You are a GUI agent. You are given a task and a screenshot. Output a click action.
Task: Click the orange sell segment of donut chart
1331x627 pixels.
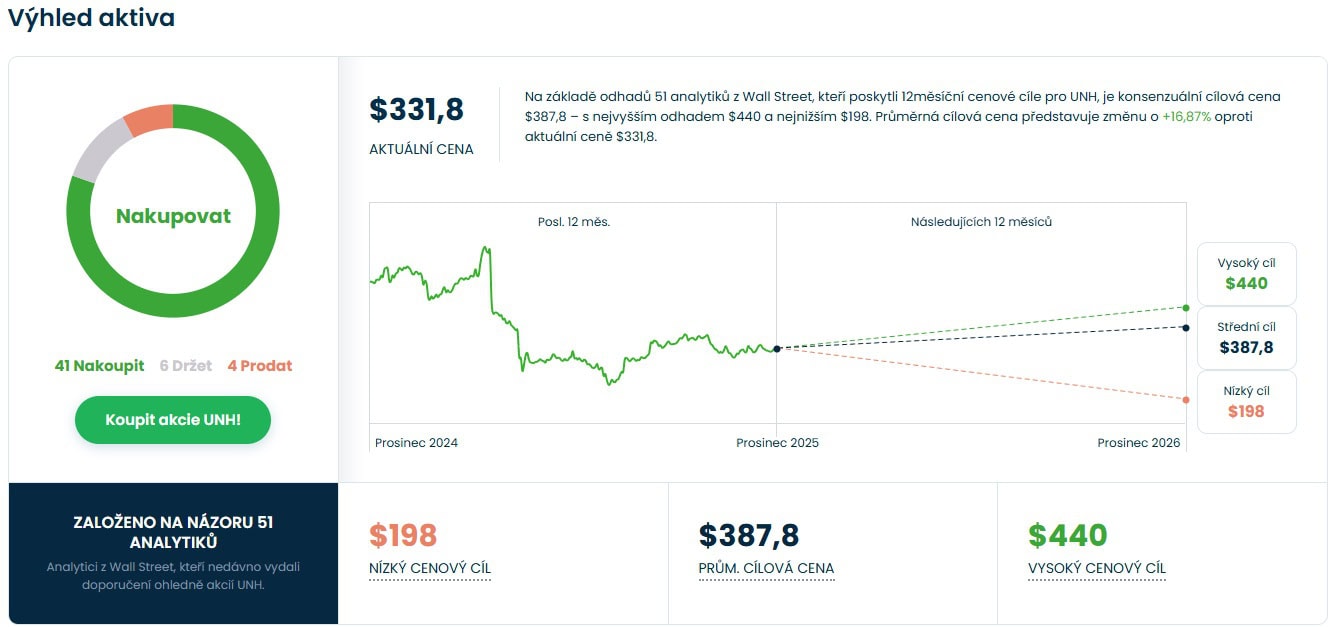tap(150, 119)
